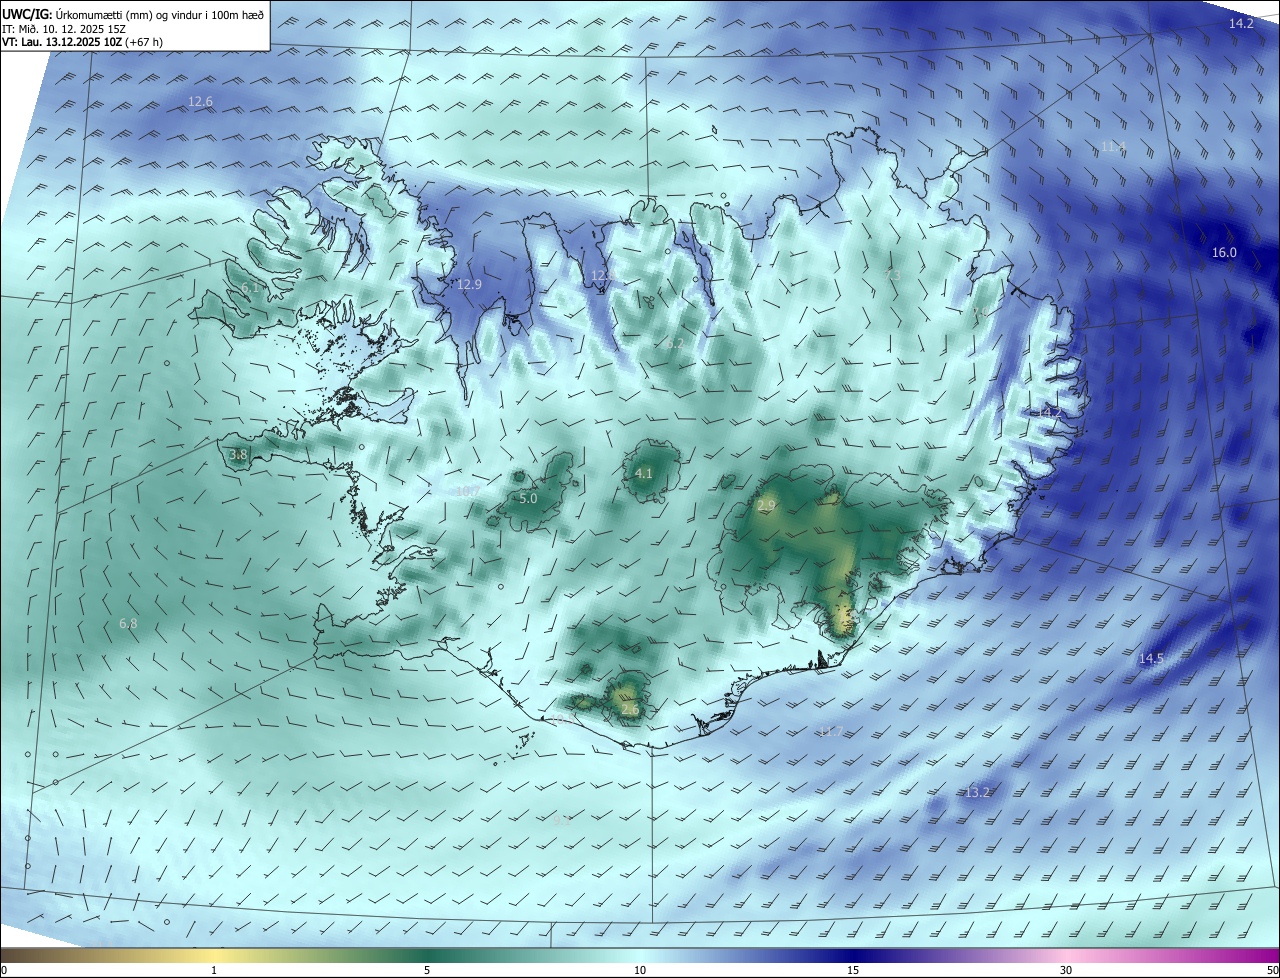Click the 10.7 value on the map
1280x978 pixels.
pos(467,491)
